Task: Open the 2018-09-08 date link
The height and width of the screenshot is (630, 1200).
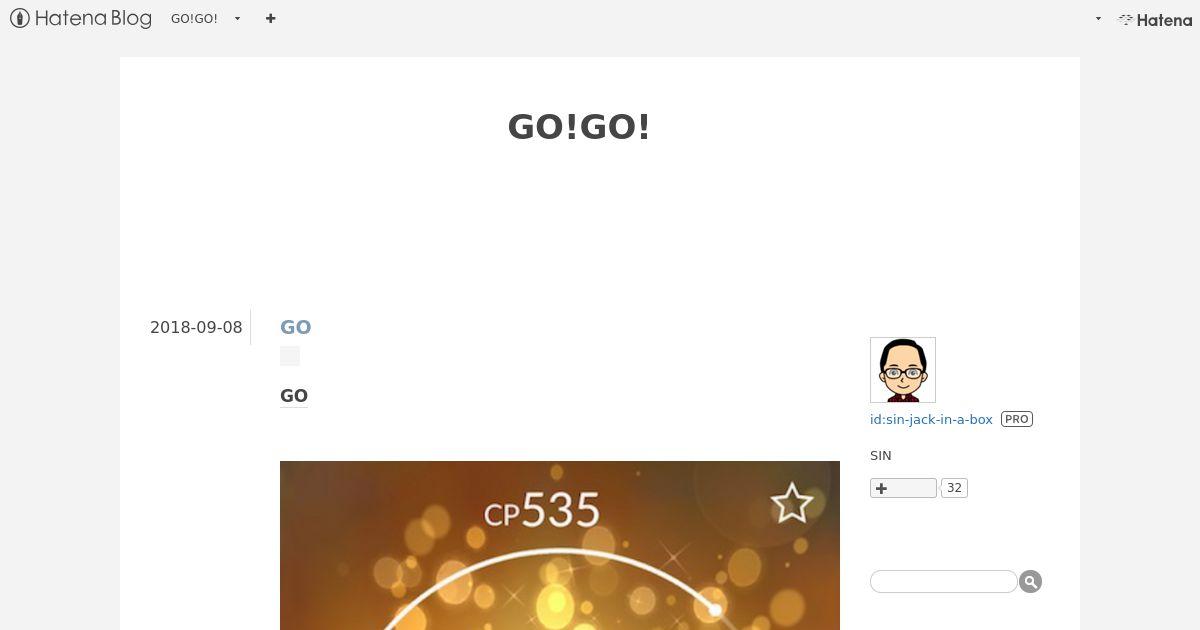Action: point(196,327)
